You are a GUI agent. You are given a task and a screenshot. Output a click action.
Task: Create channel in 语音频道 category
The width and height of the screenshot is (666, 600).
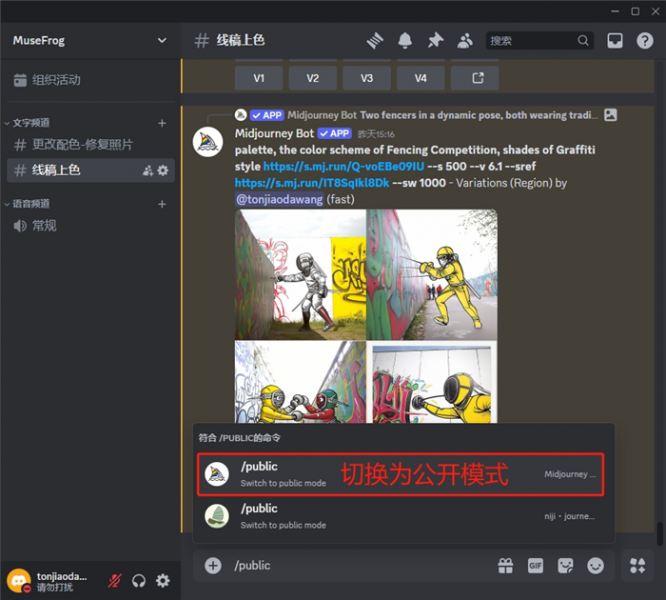coord(162,204)
